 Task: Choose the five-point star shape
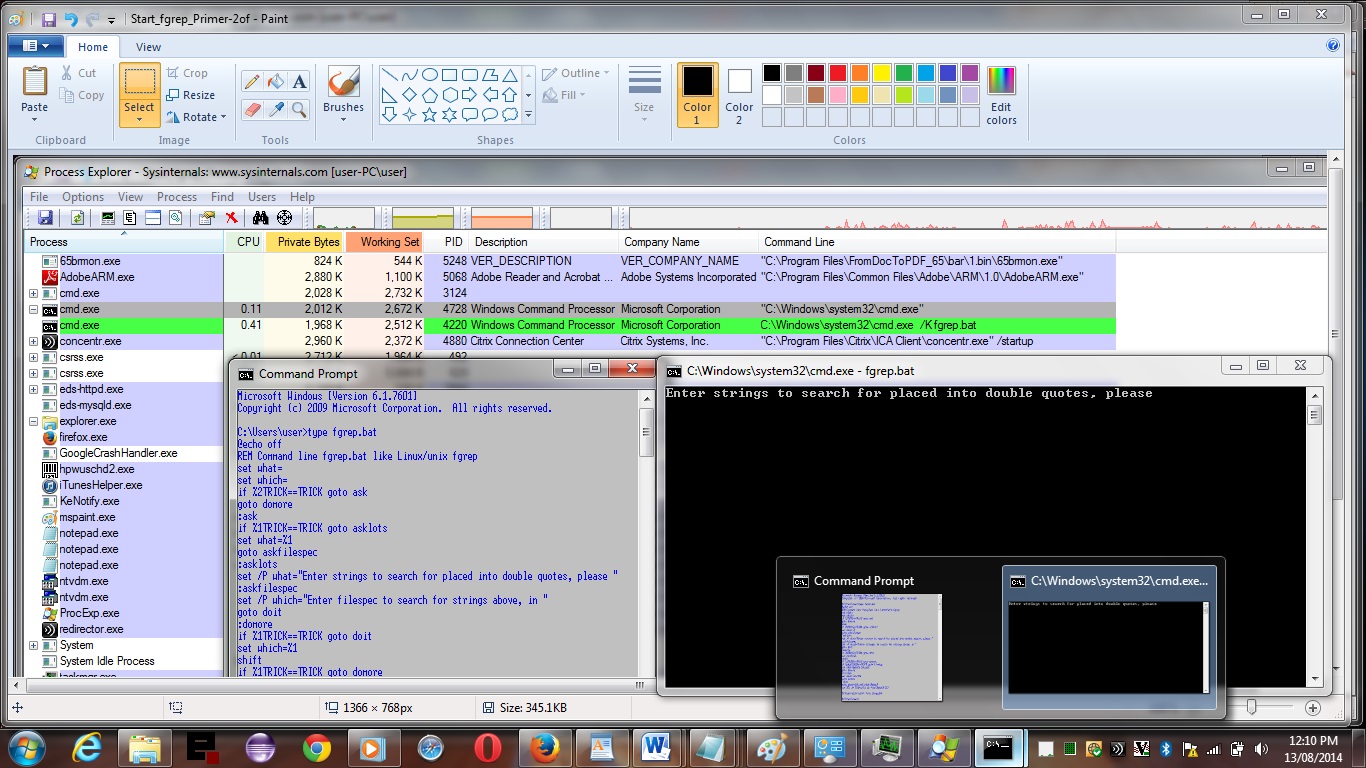coord(430,115)
